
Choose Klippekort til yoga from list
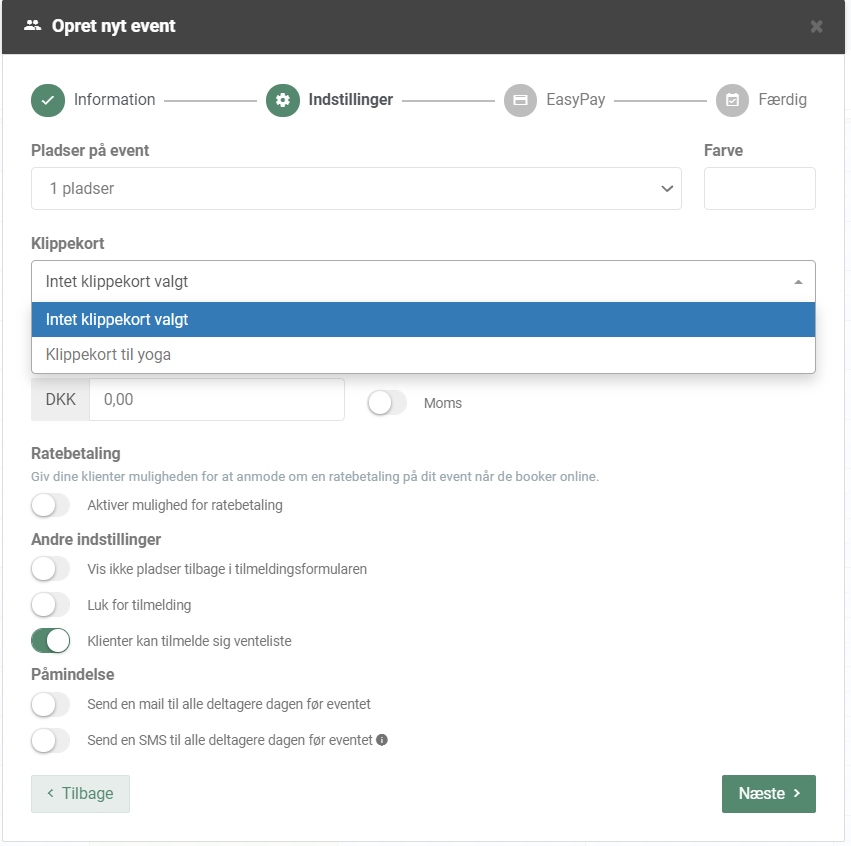(x=423, y=354)
